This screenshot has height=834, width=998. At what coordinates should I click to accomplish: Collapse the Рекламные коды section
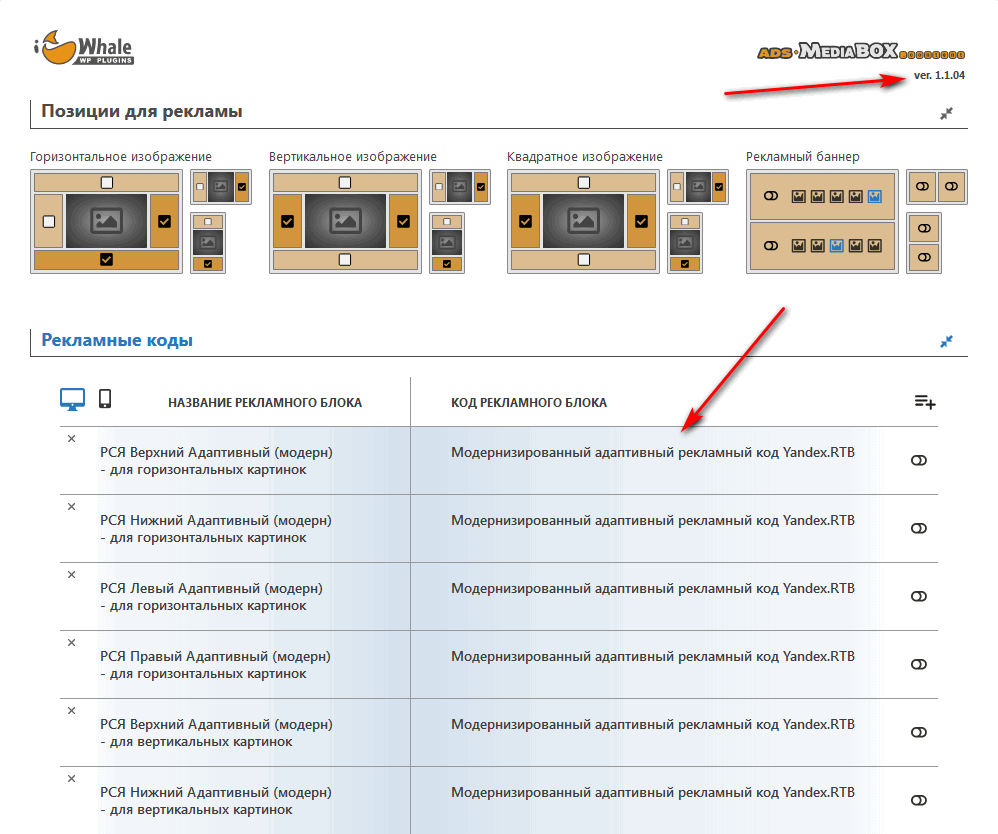(946, 342)
